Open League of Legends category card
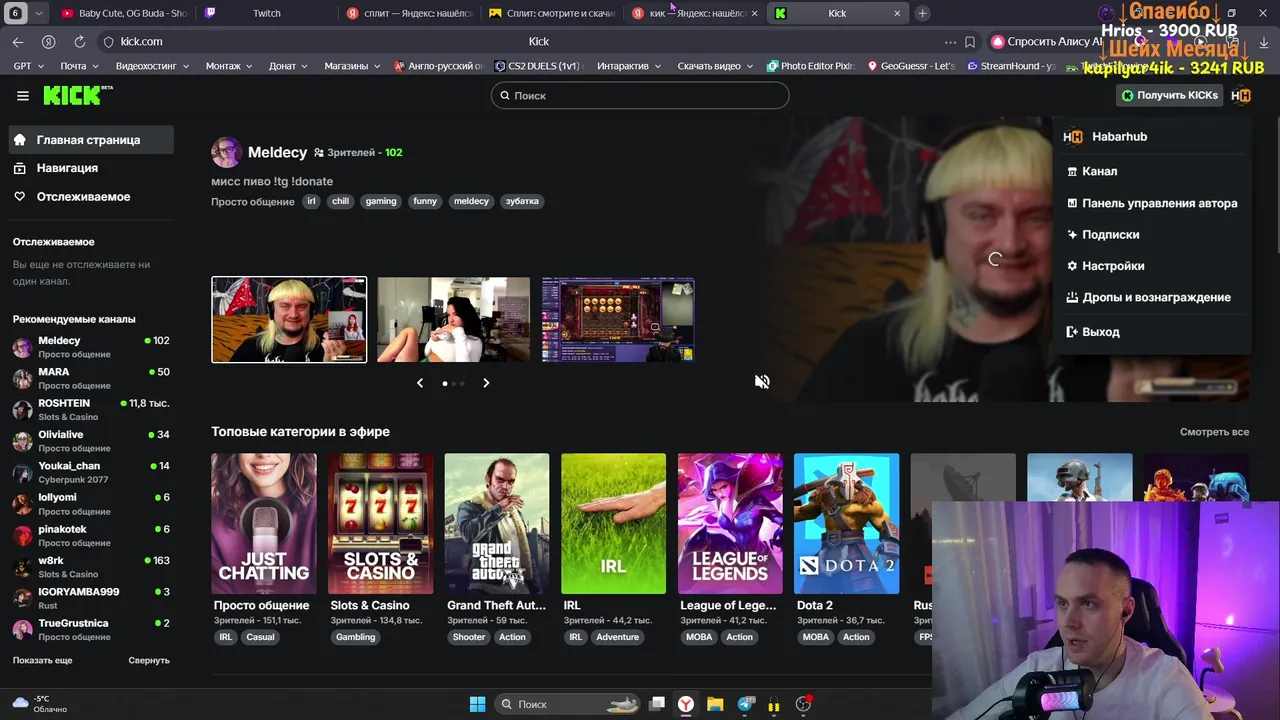The width and height of the screenshot is (1280, 720). click(730, 524)
